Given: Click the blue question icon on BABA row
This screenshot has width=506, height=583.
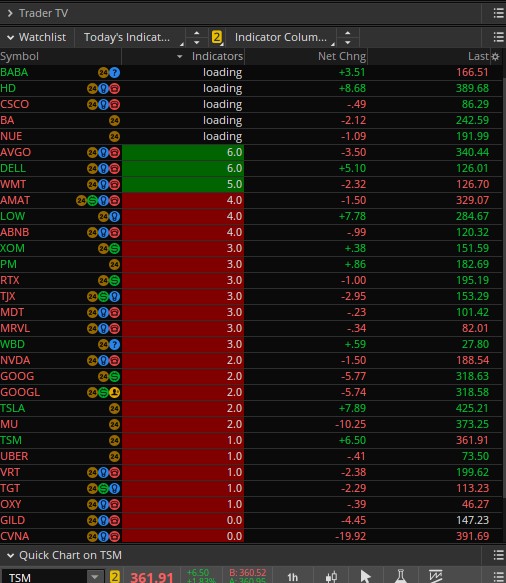Looking at the screenshot, I should pyautogui.click(x=115, y=73).
